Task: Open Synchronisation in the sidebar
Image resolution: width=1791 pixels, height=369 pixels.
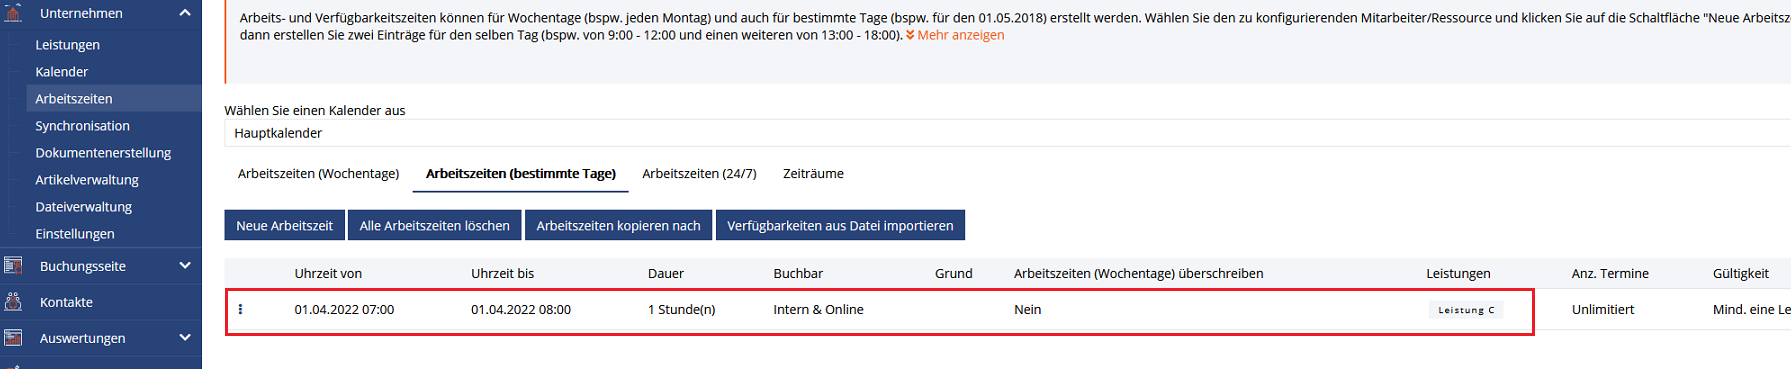Action: [x=82, y=126]
